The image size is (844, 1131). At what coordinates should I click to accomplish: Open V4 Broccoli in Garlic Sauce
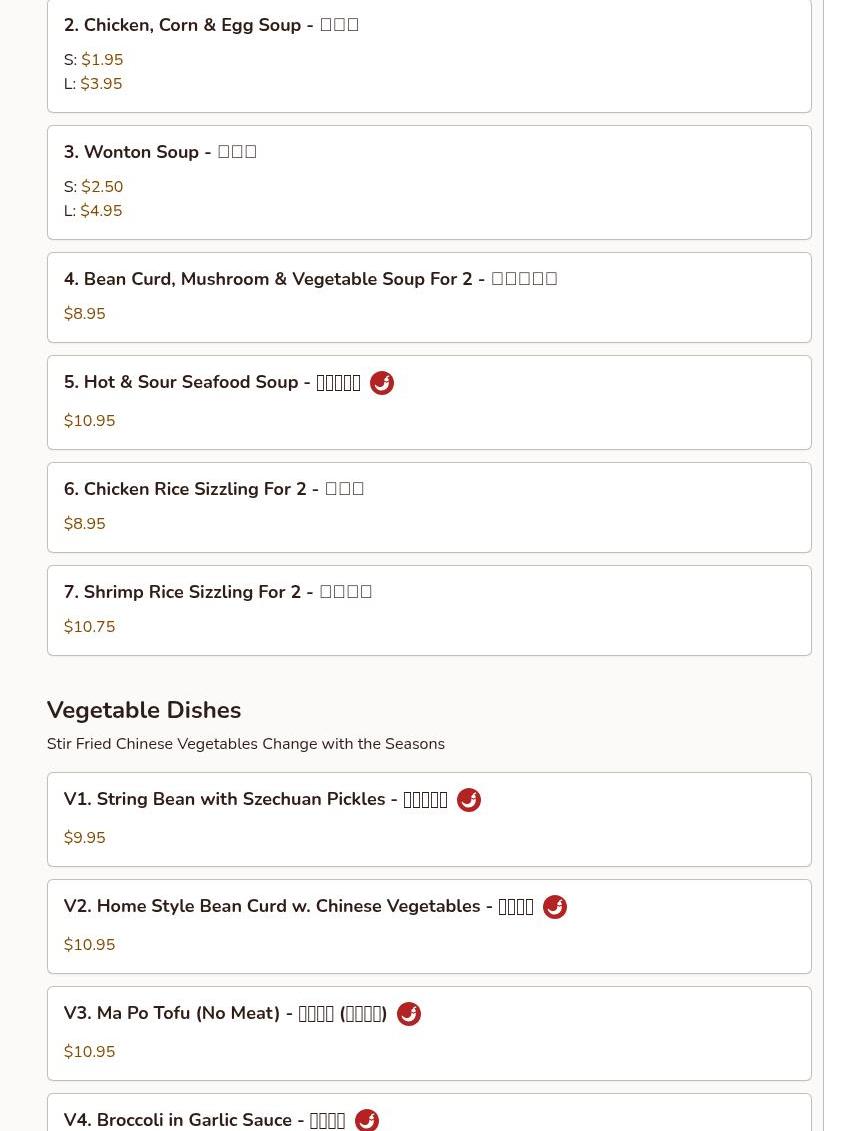click(x=429, y=1112)
